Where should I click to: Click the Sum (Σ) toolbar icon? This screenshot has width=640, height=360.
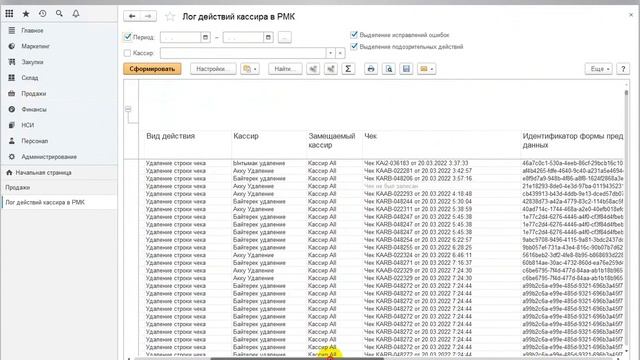348,69
